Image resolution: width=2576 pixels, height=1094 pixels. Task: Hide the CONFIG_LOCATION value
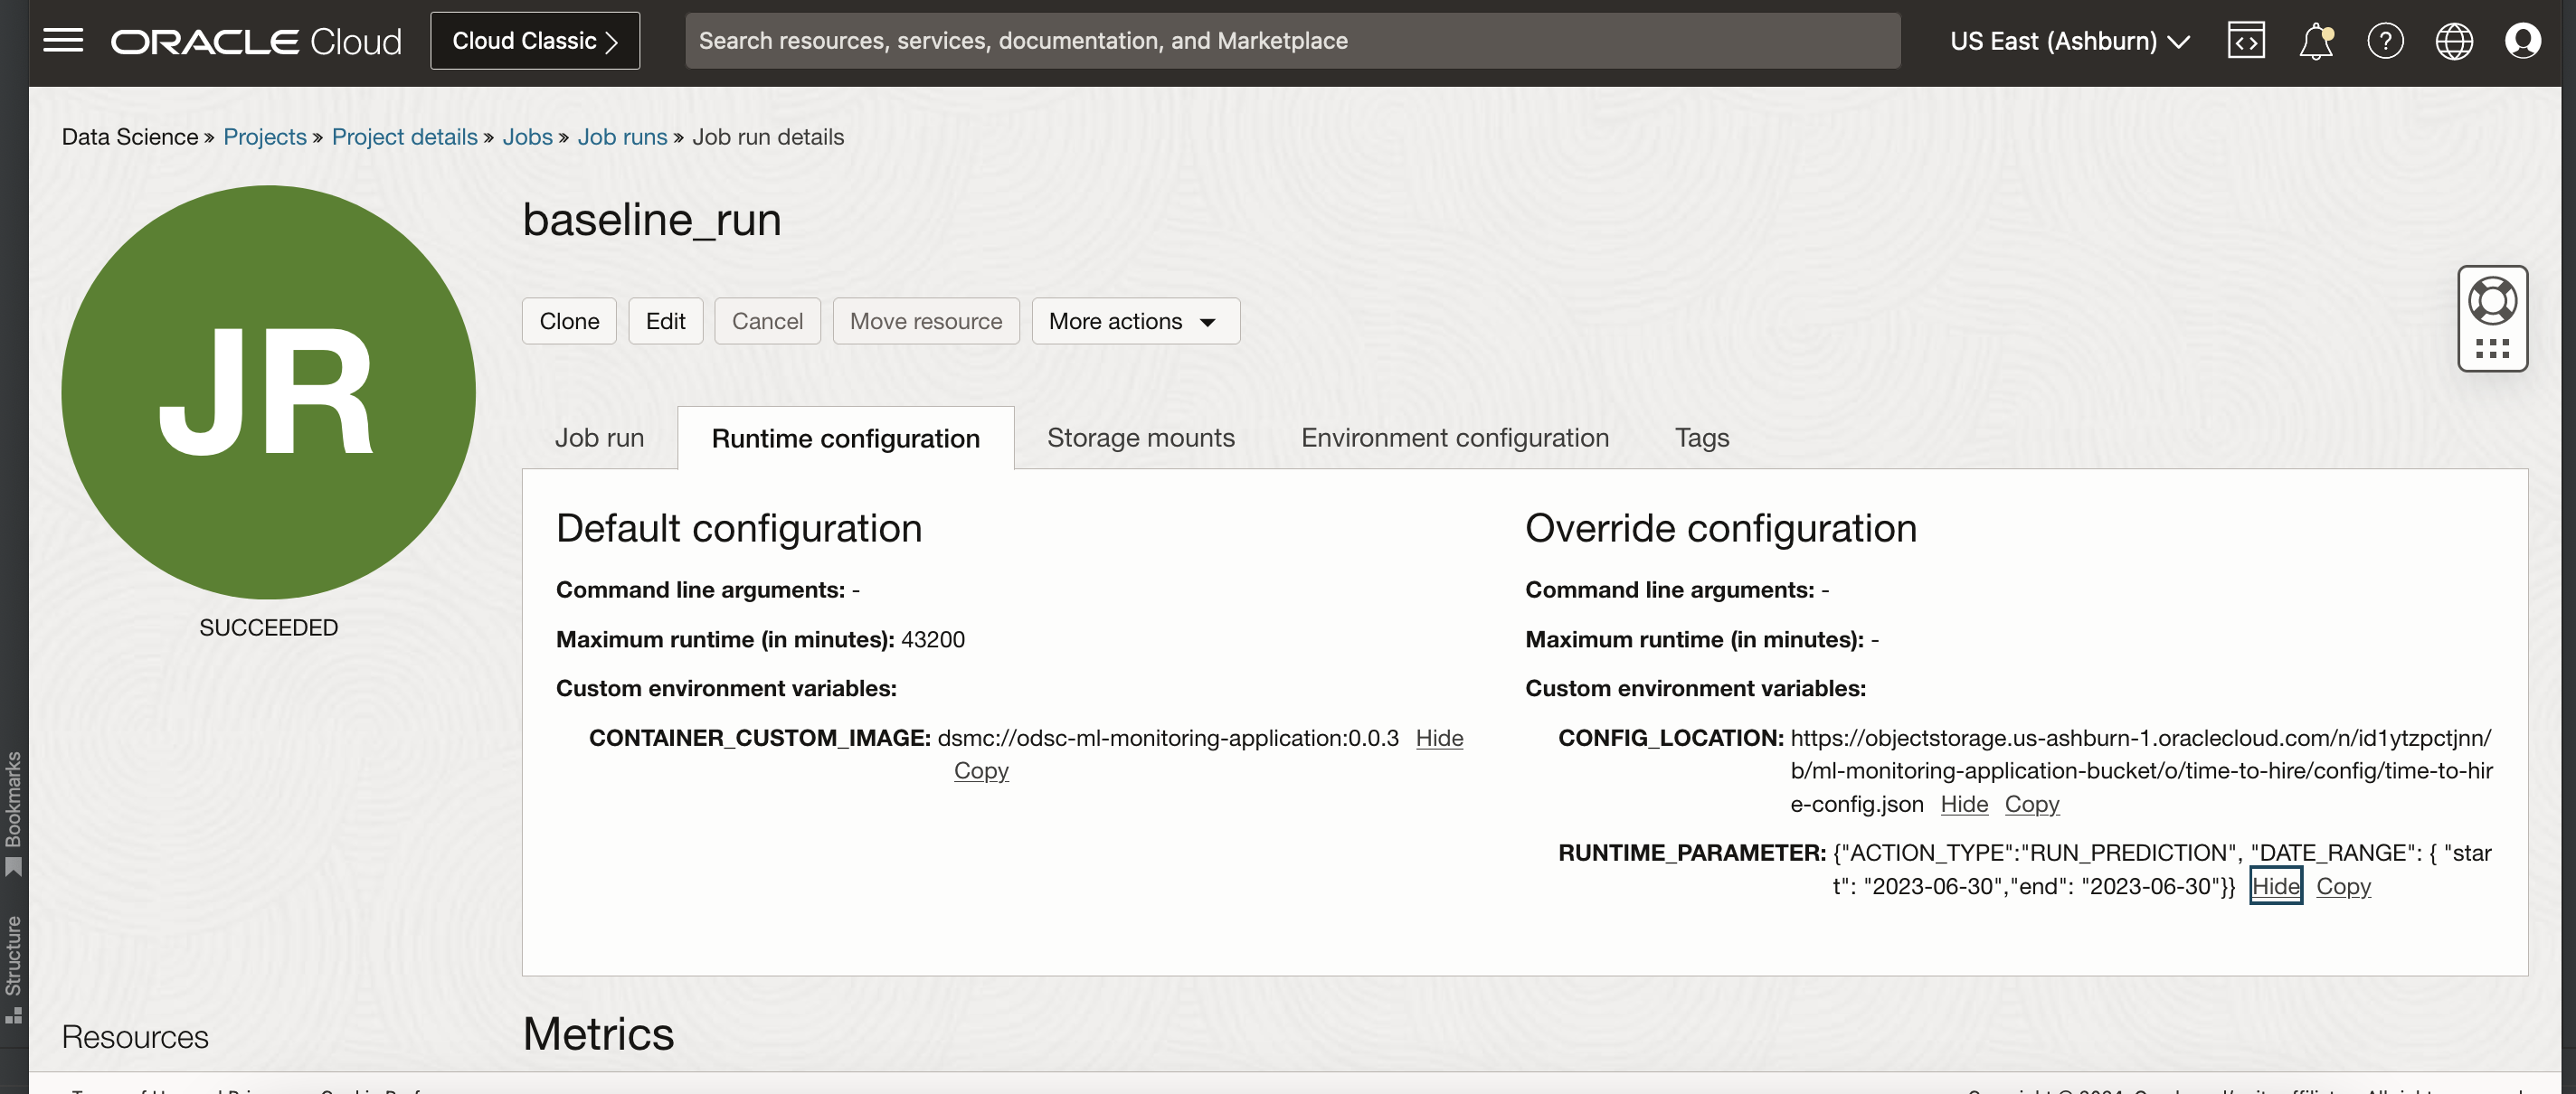[x=1963, y=803]
